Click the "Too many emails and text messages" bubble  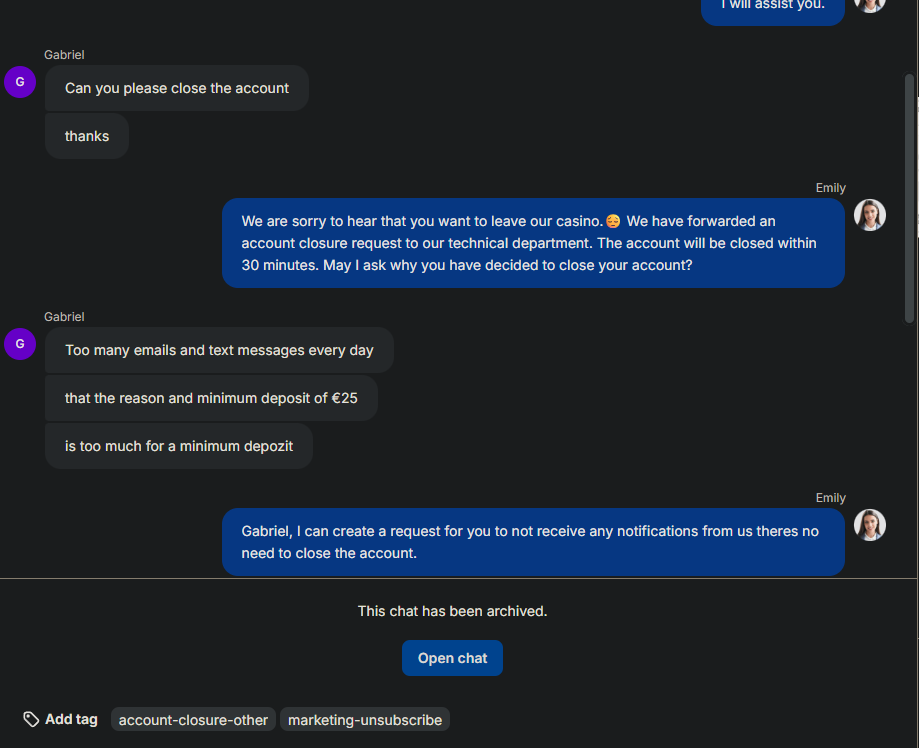(219, 350)
